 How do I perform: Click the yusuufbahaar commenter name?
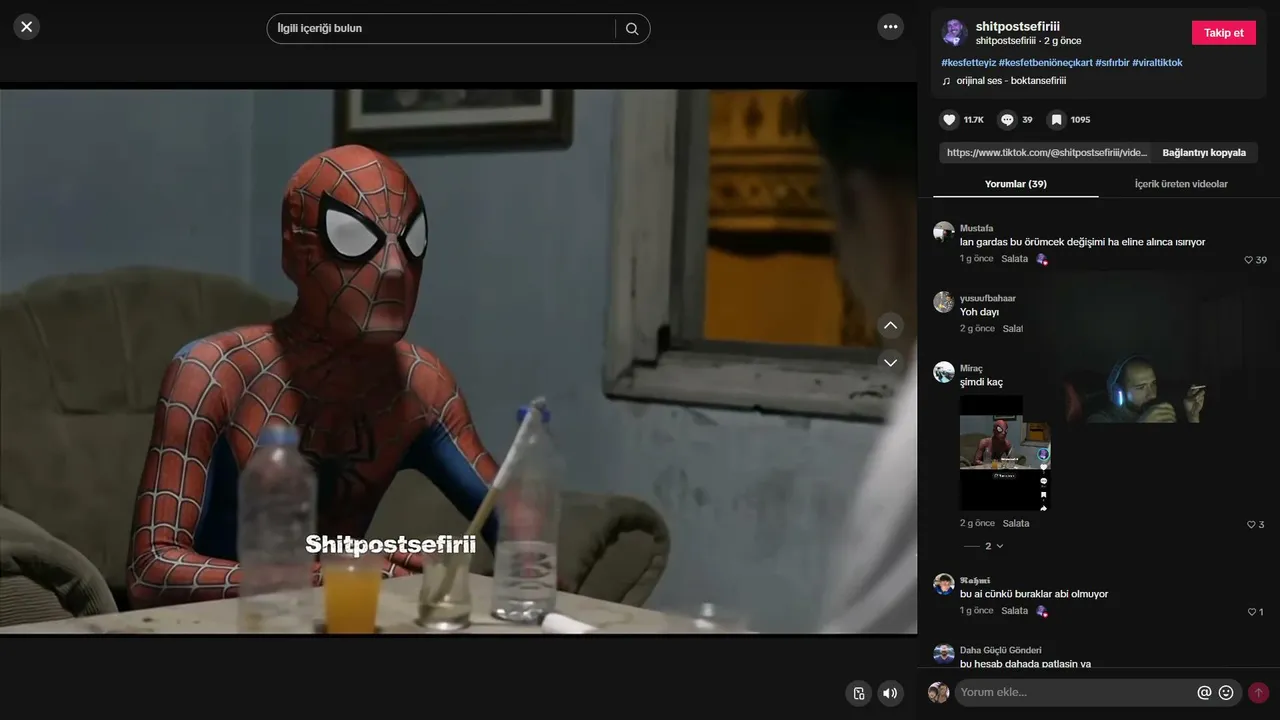[988, 298]
